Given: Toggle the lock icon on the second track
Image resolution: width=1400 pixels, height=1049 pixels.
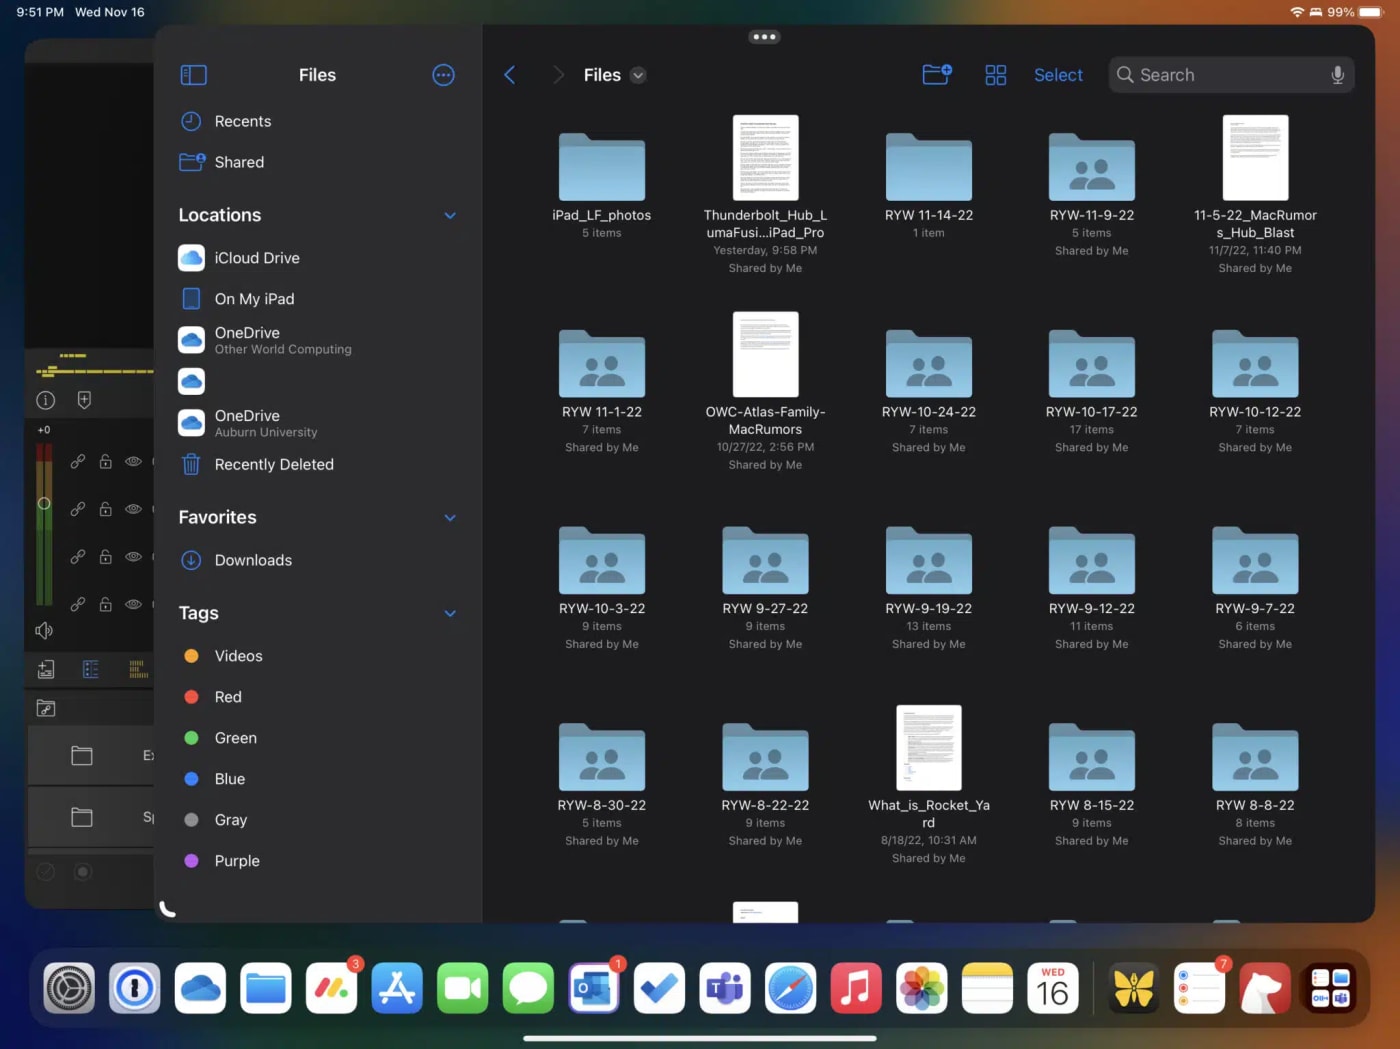Looking at the screenshot, I should click(105, 509).
